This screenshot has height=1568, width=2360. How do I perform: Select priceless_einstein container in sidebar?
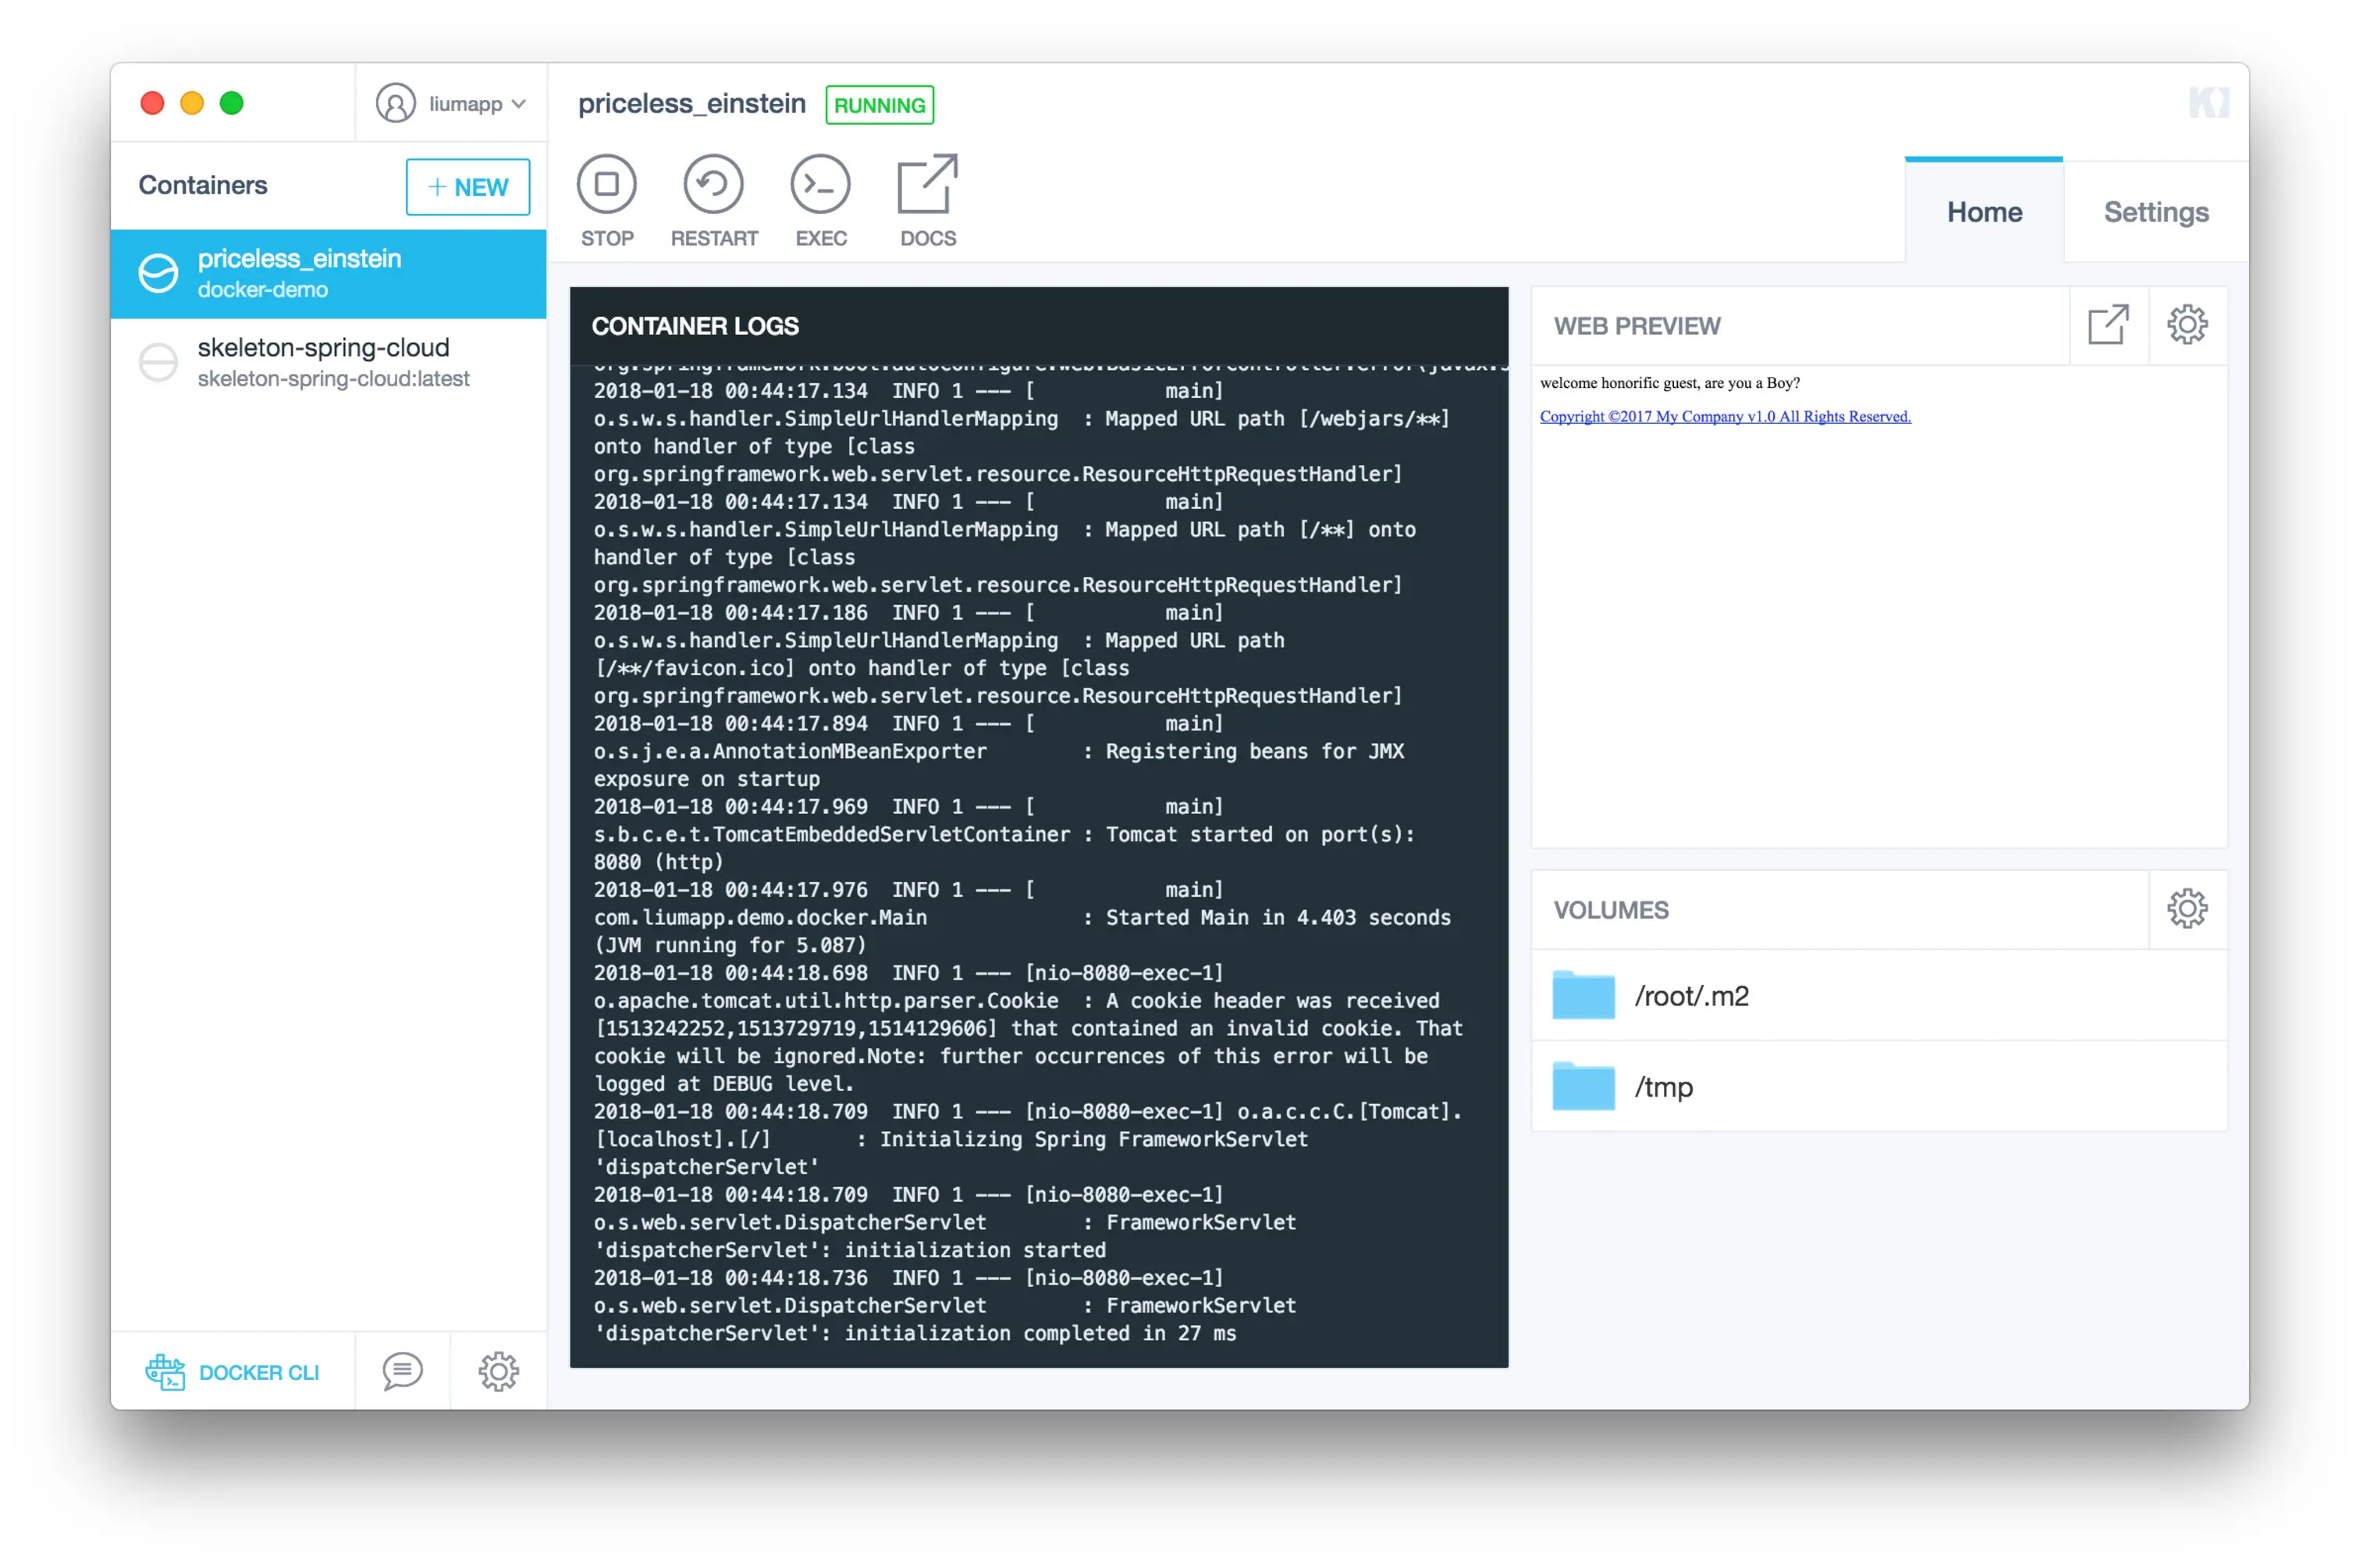(x=328, y=273)
